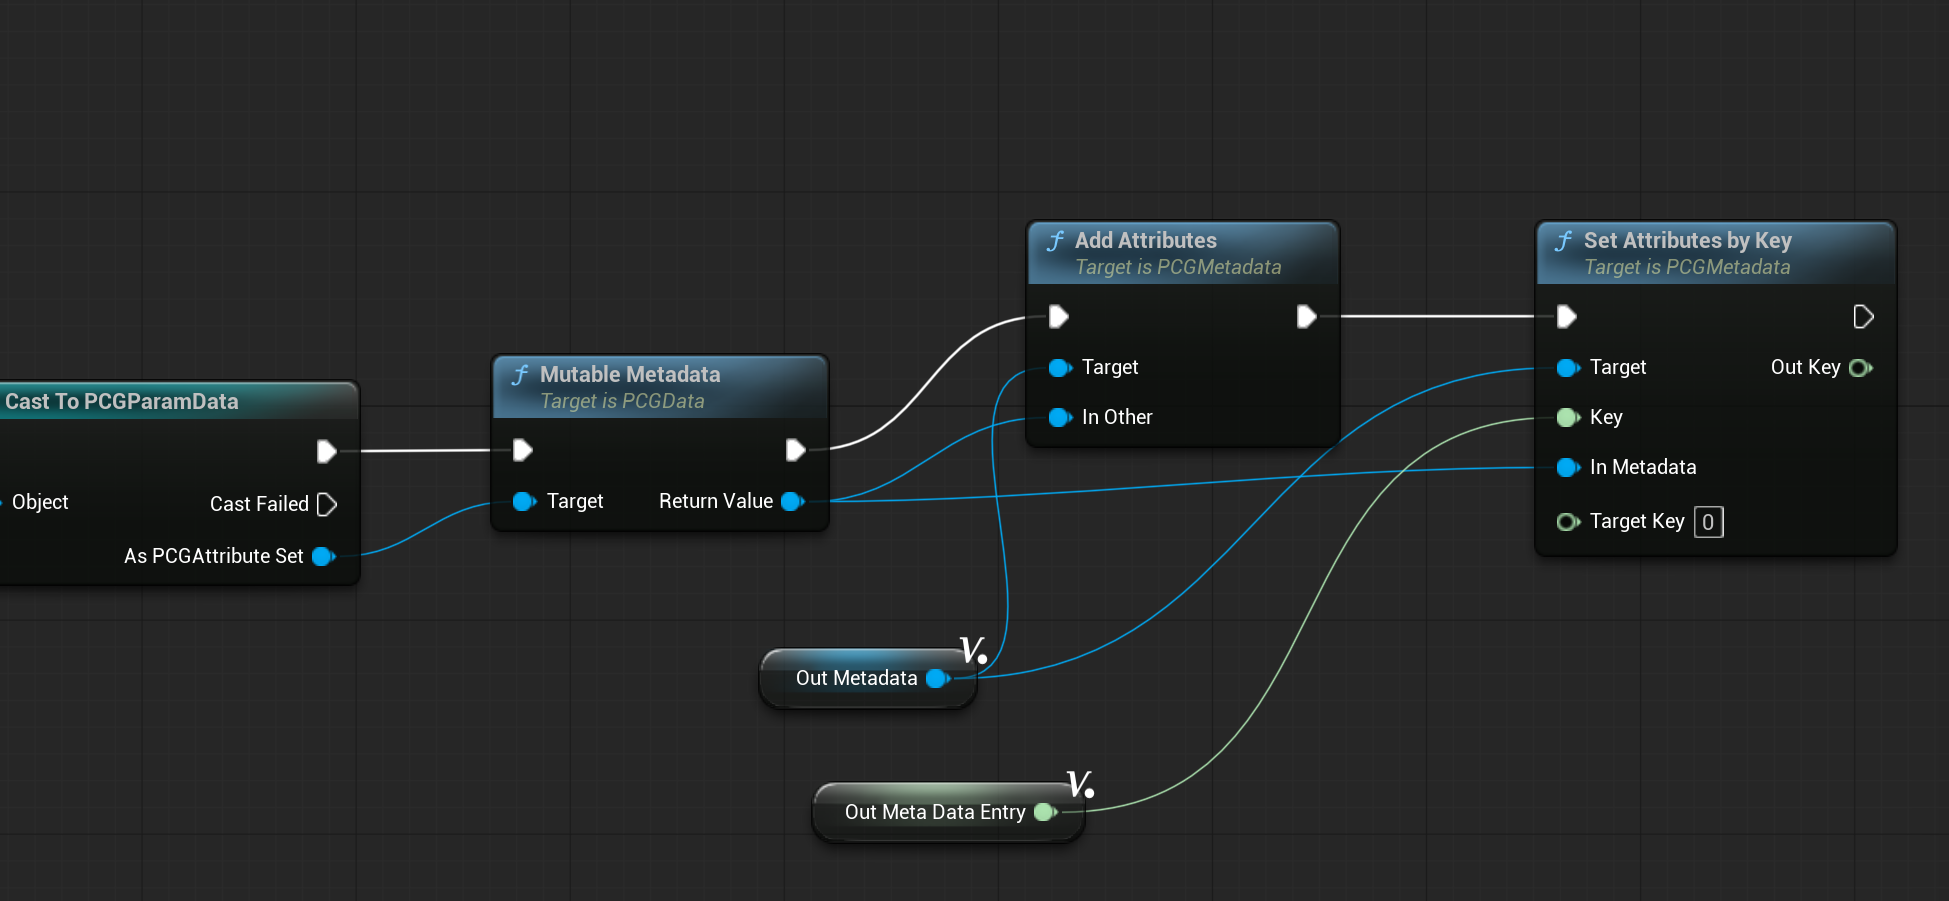Select the Cast To PCGParamData node title
This screenshot has height=901, width=1949.
click(x=122, y=401)
